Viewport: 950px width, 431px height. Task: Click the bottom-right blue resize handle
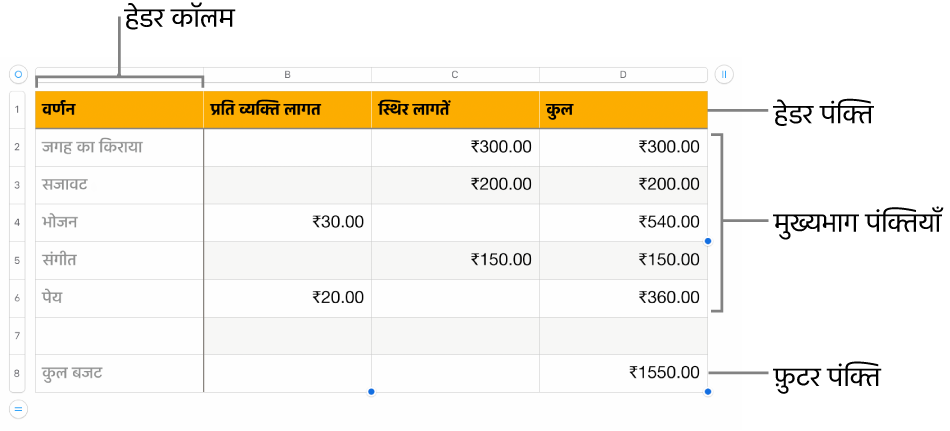(x=708, y=392)
